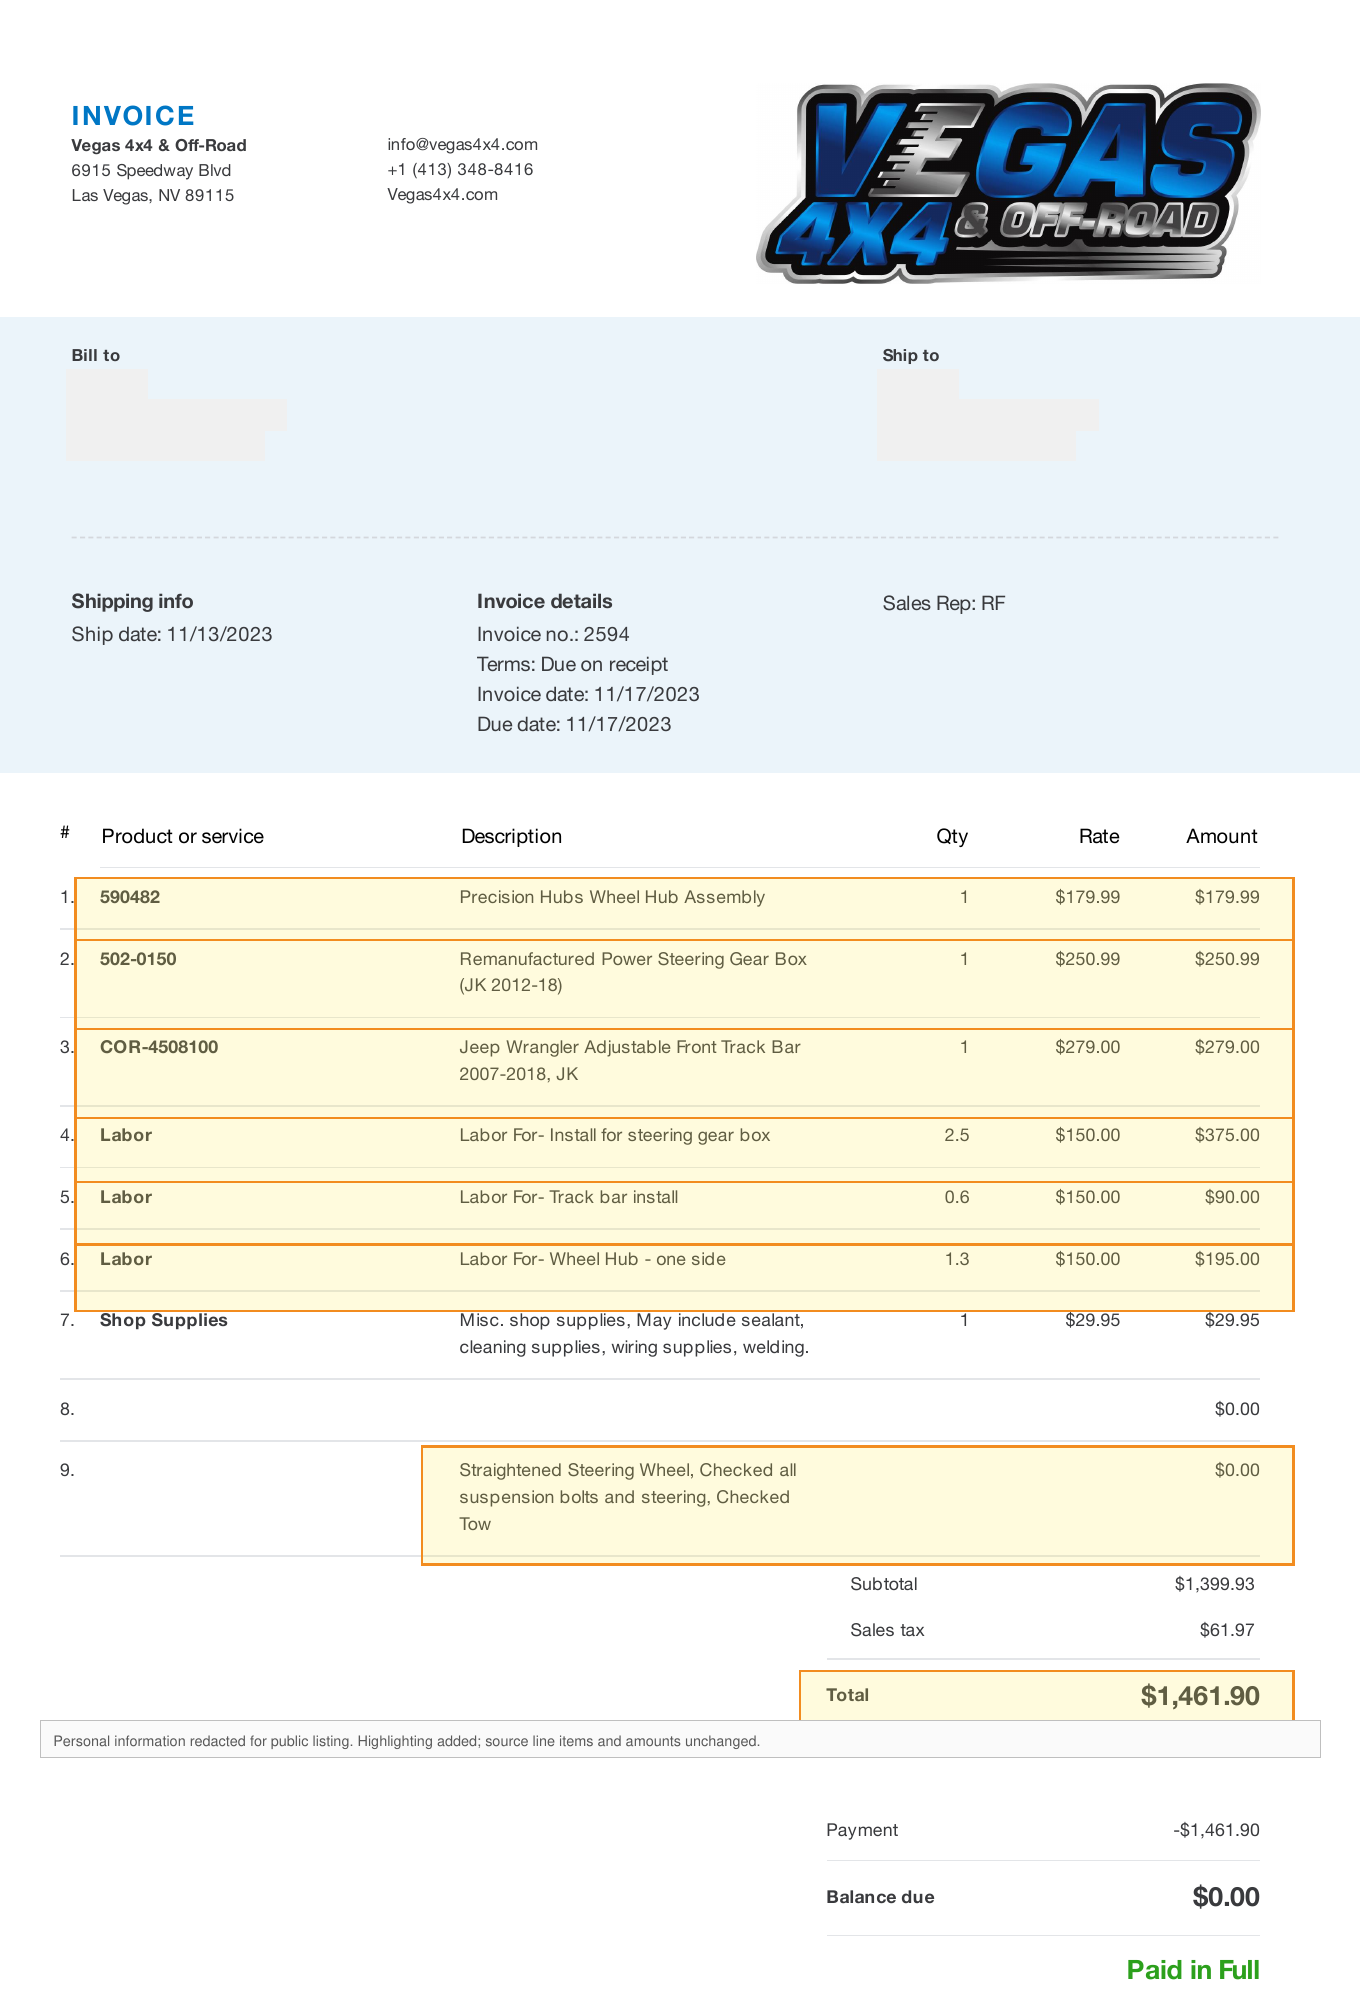1360x2003 pixels.
Task: Click the Description column header
Action: pos(511,836)
